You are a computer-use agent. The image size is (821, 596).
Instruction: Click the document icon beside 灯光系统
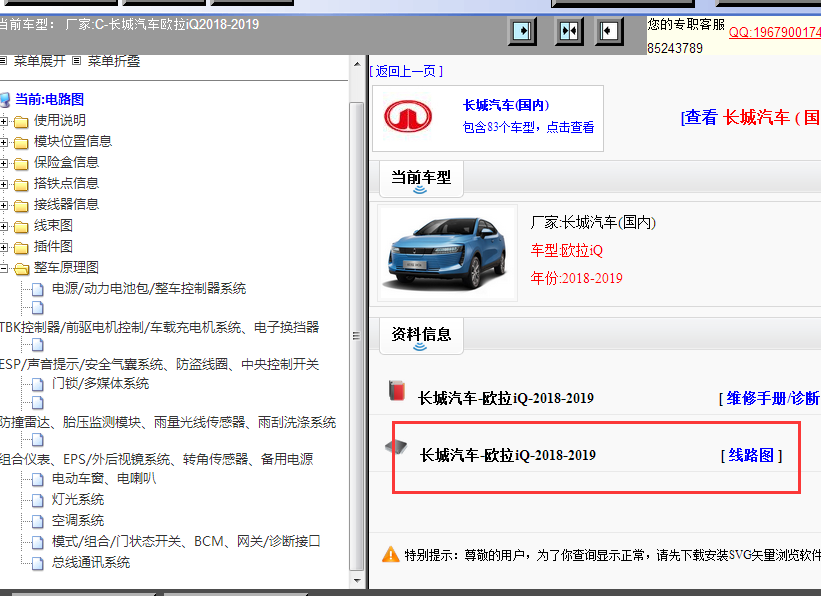pos(38,500)
